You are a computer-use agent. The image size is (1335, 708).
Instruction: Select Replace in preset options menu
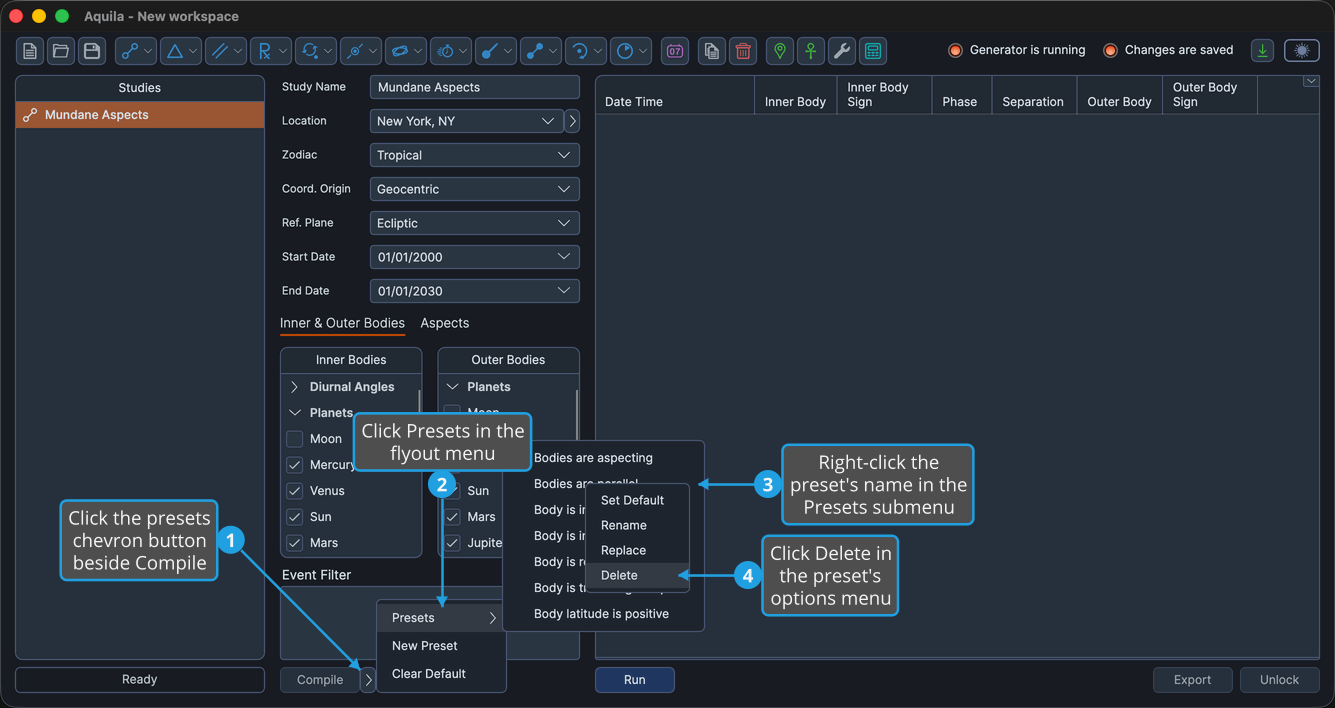[x=639, y=550]
